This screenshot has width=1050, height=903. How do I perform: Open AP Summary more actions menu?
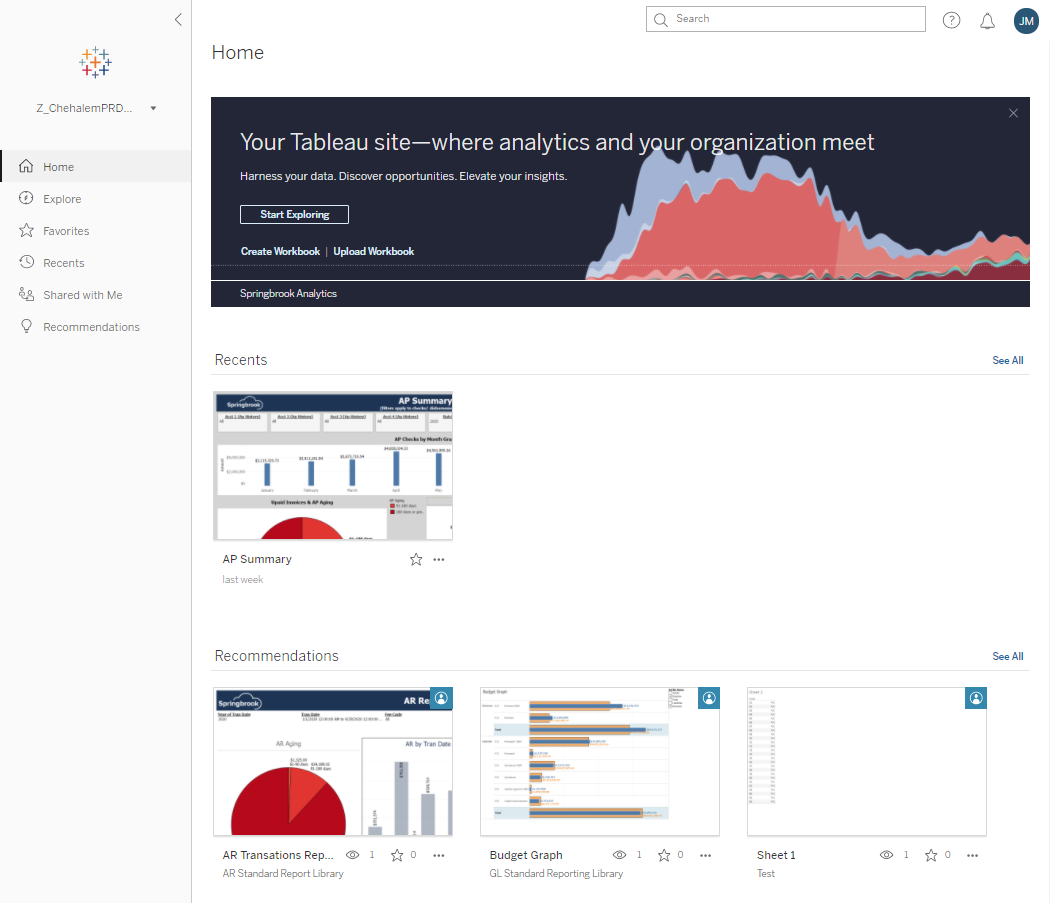pos(439,559)
